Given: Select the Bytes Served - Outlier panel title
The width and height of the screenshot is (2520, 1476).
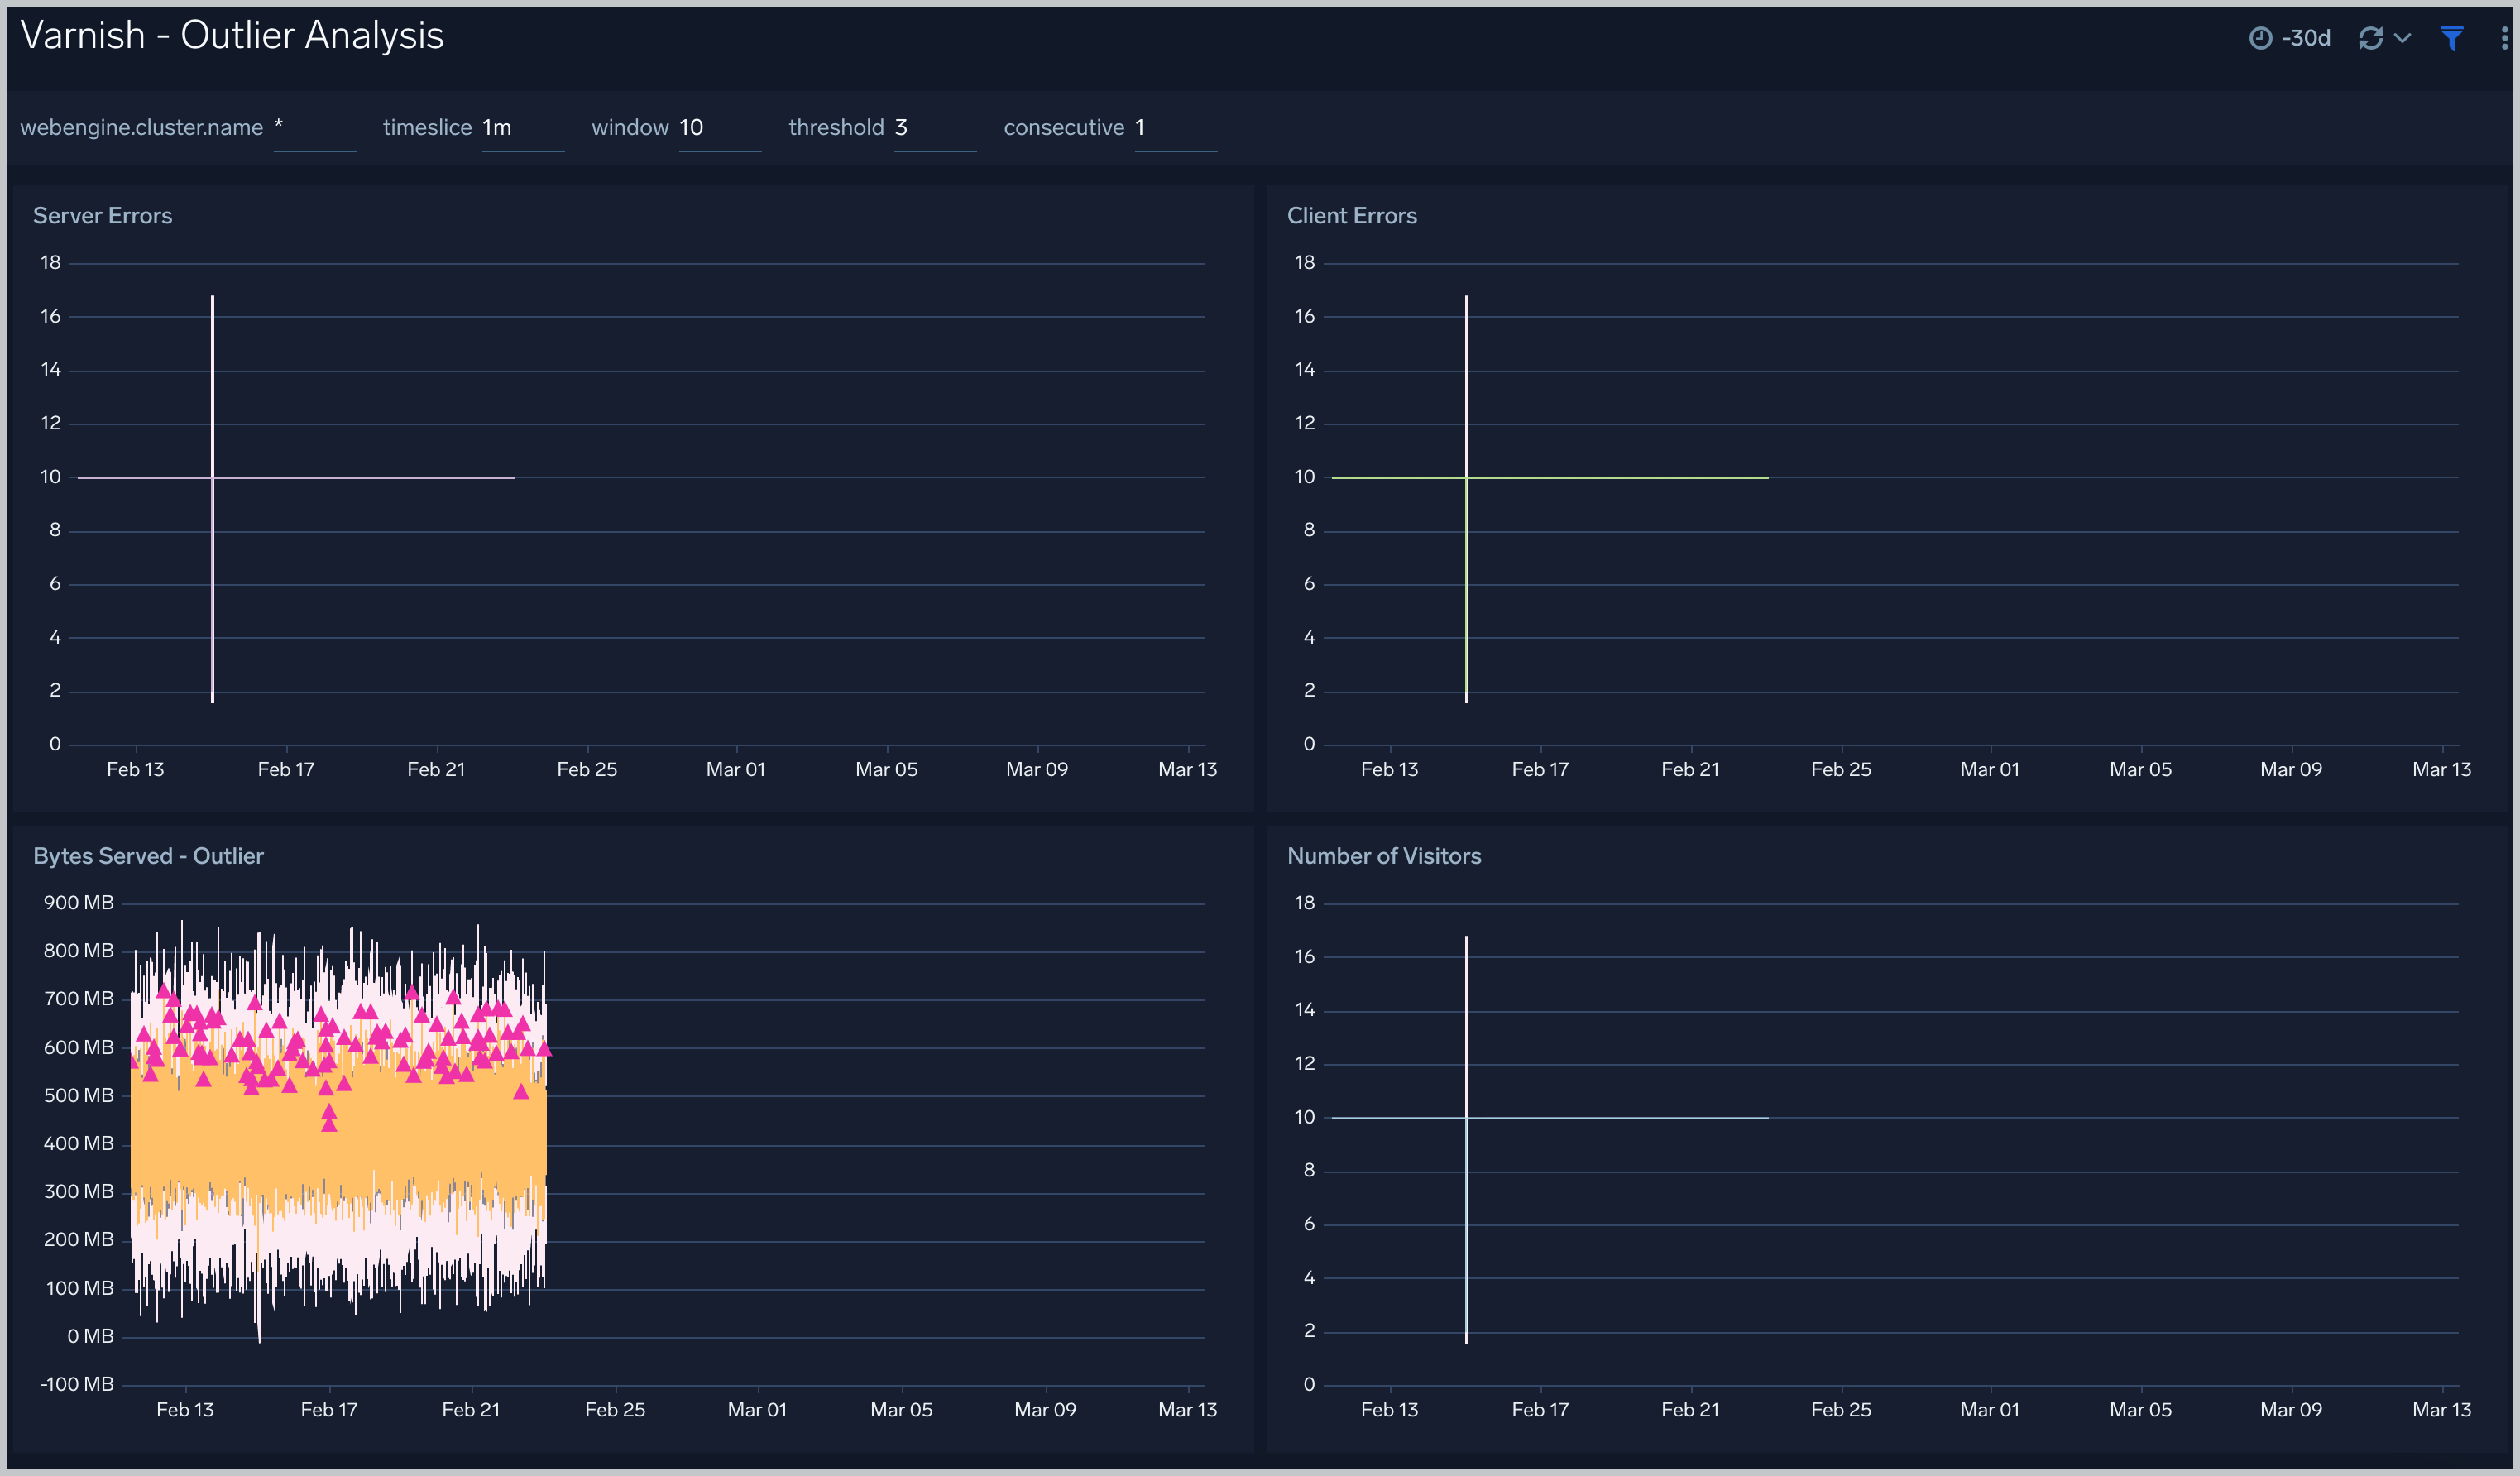Looking at the screenshot, I should click(149, 855).
